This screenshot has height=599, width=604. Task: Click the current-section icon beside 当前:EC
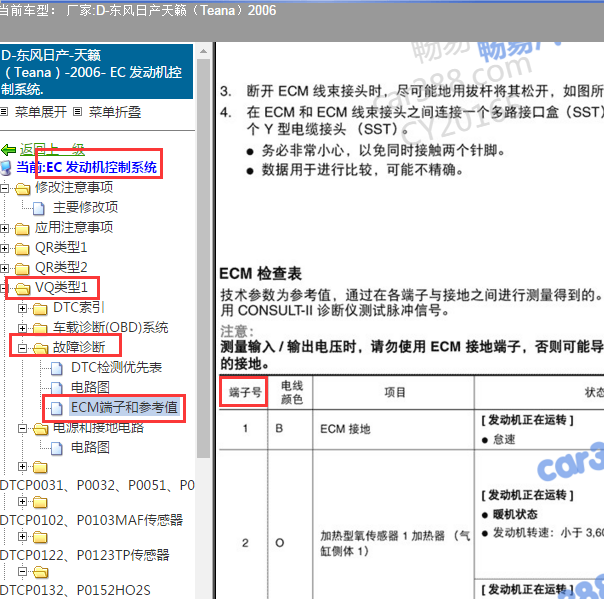6,168
